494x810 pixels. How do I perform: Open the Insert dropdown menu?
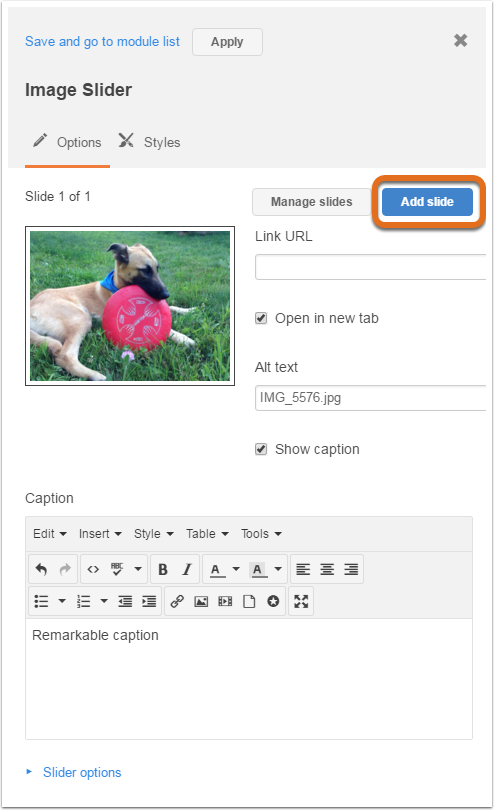click(x=100, y=534)
